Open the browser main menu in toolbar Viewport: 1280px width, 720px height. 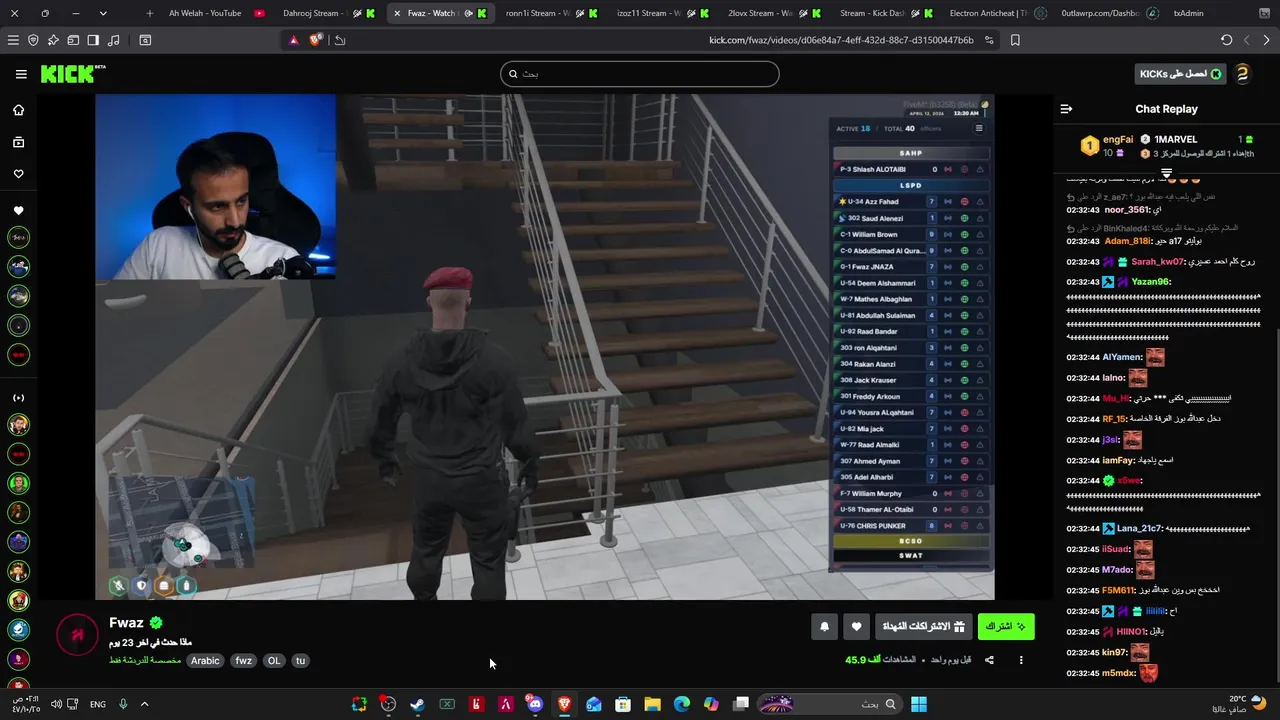(13, 40)
